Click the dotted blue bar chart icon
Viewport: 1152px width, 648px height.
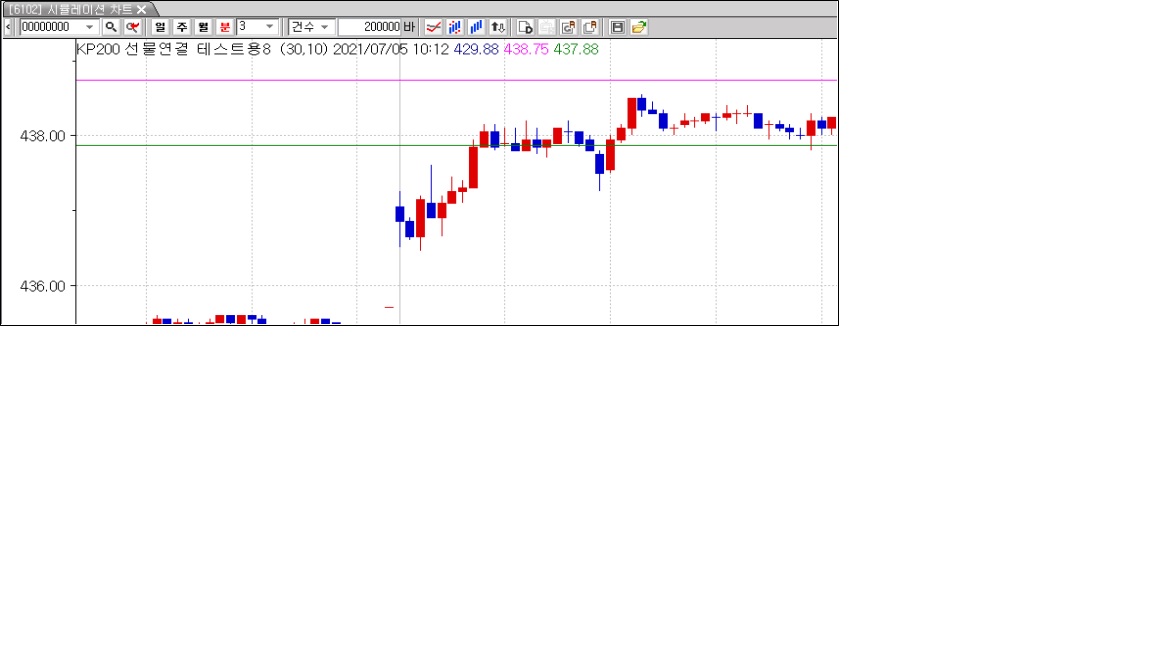pos(455,27)
